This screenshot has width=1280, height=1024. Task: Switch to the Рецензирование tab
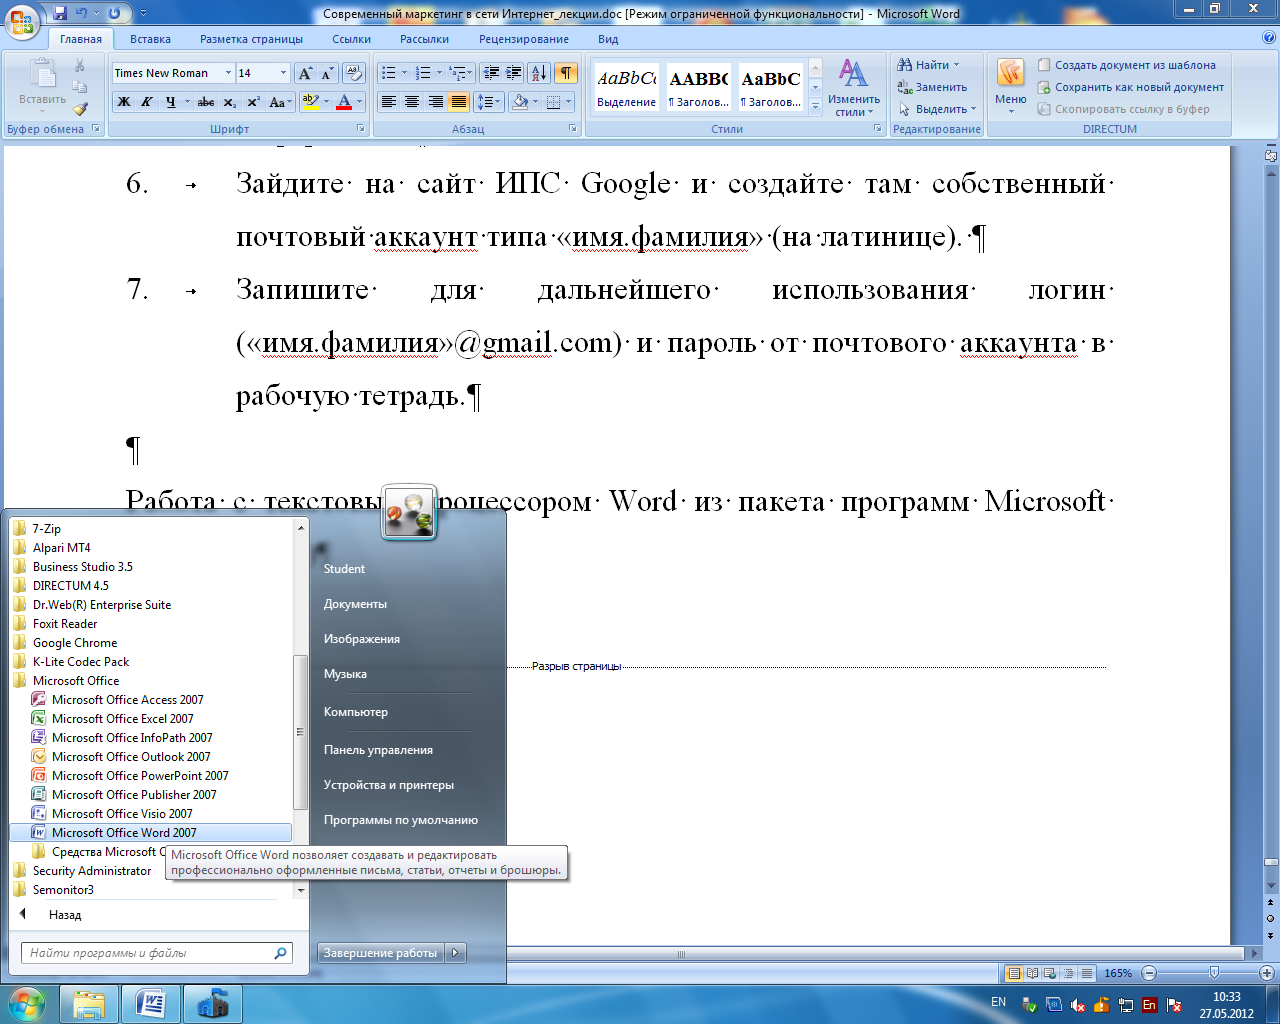(x=524, y=39)
